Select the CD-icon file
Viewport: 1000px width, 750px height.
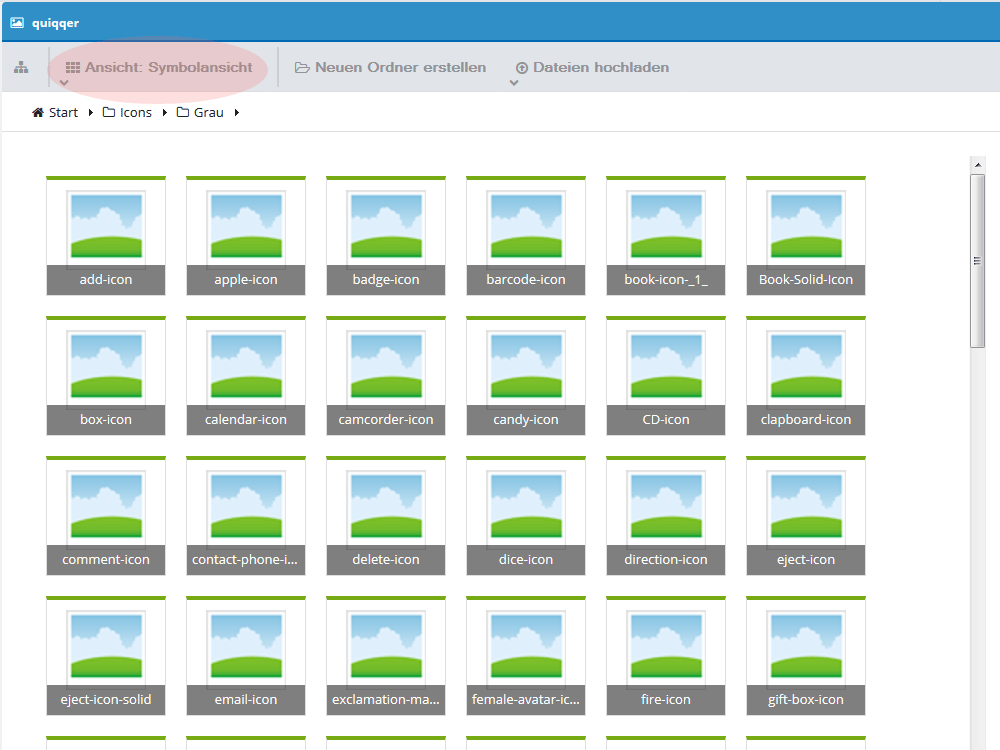[x=666, y=376]
